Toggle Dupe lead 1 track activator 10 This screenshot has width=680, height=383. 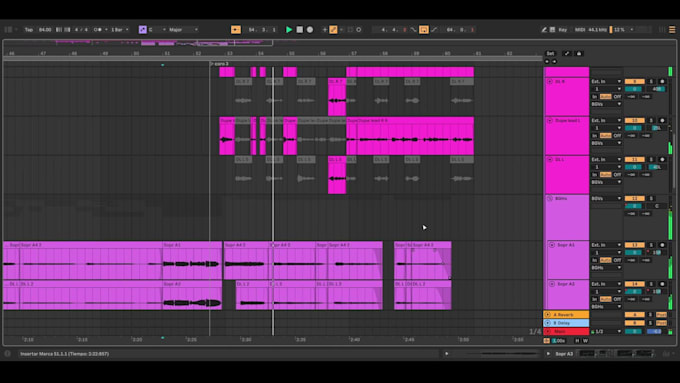[634, 121]
